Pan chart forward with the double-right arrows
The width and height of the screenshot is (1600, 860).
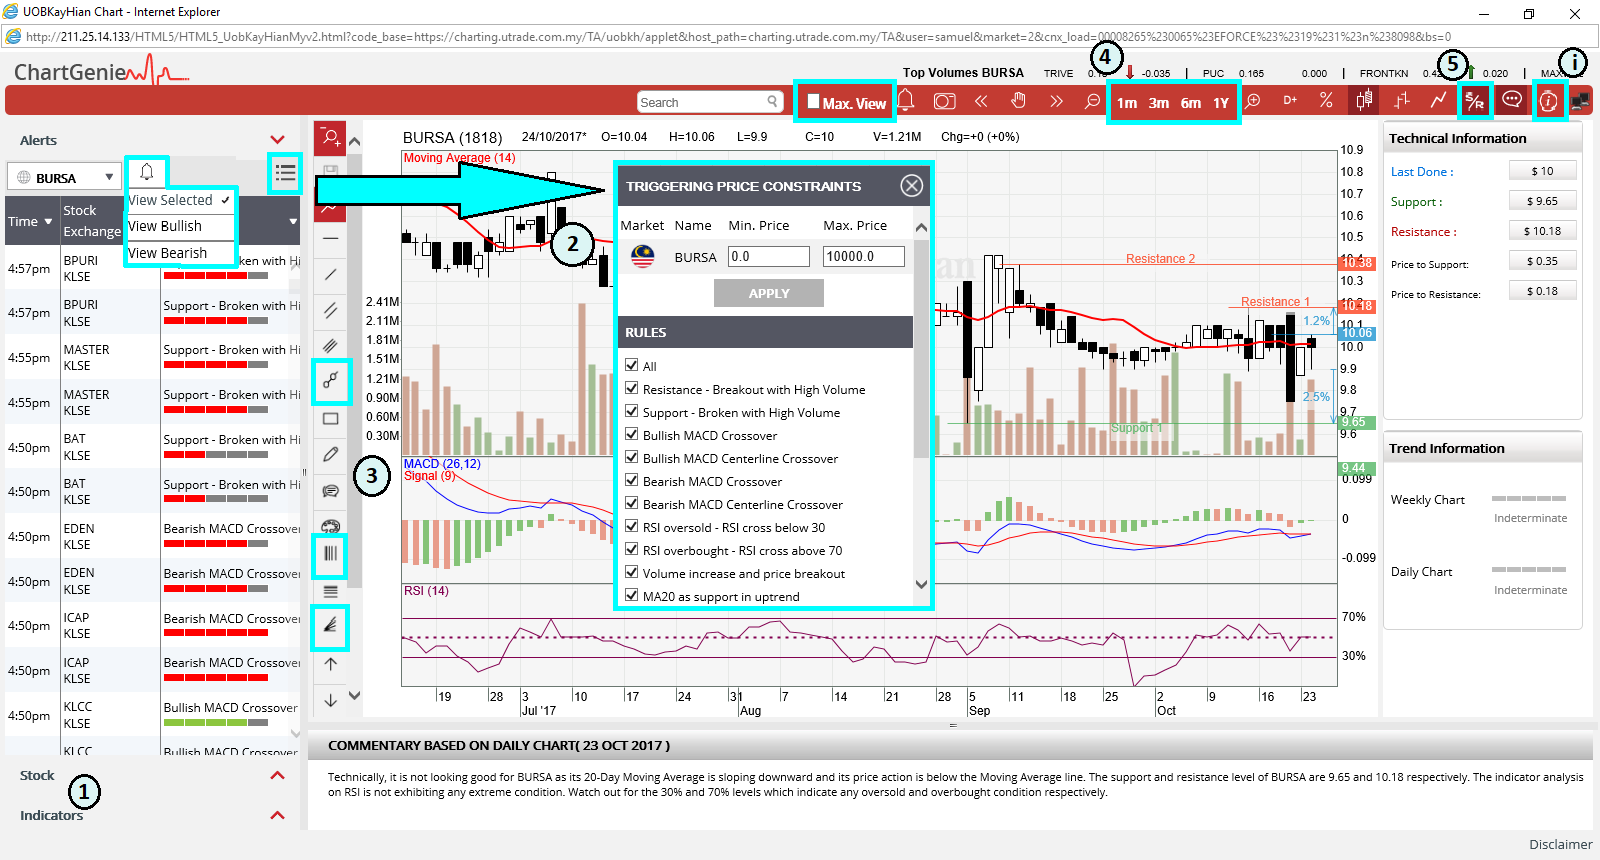point(1056,101)
